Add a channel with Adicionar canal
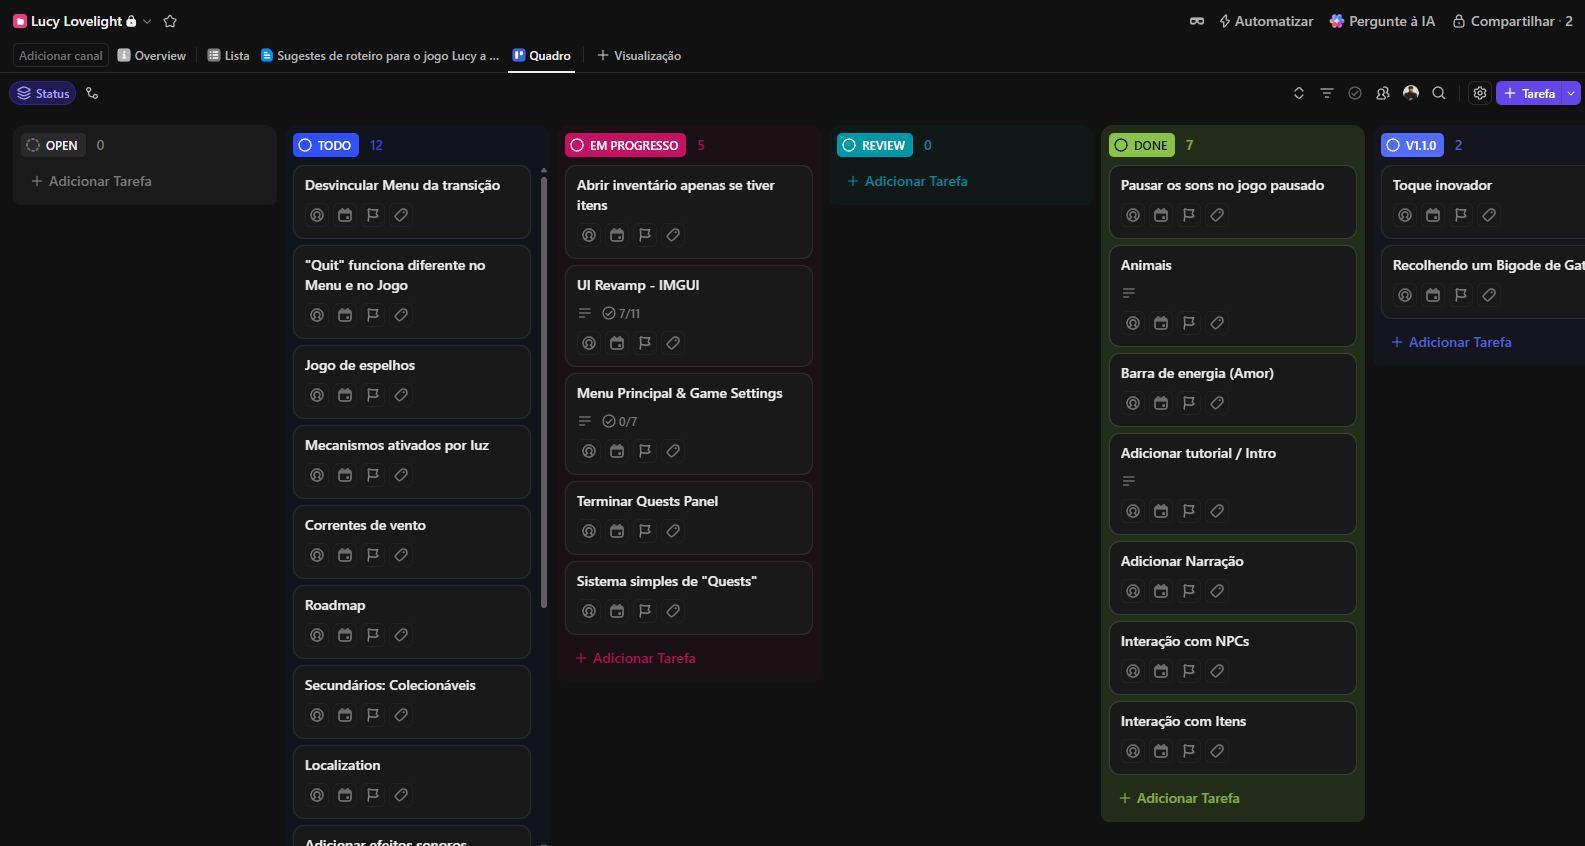The image size is (1585, 846). point(61,56)
